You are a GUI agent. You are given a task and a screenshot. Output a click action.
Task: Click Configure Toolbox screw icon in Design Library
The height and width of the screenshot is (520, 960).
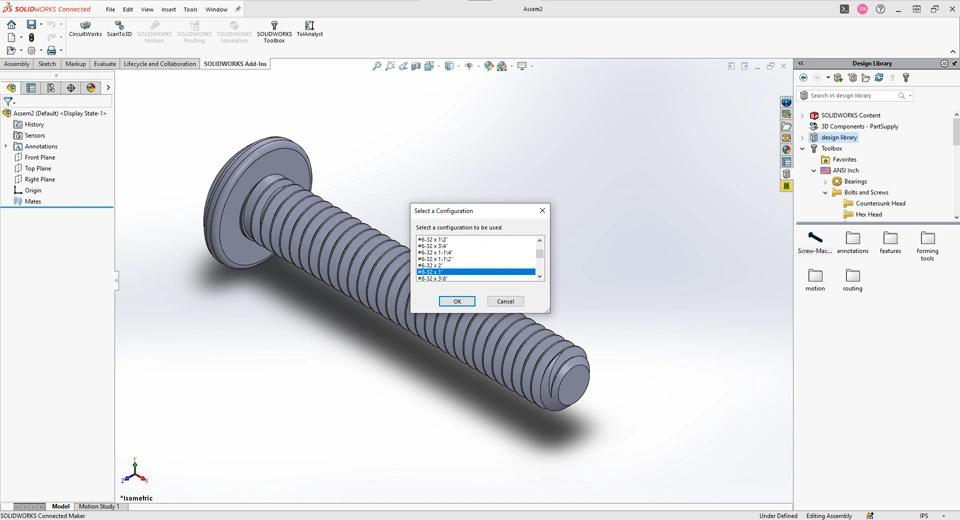[x=906, y=78]
